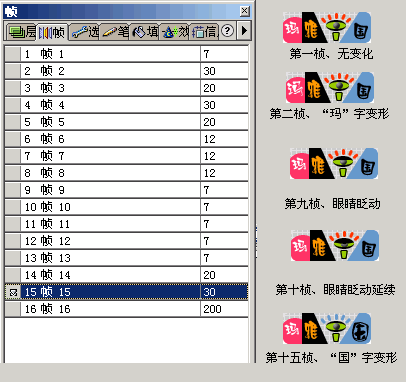Click the delay value 12 for frame 6
This screenshot has height=382, width=406.
click(x=210, y=139)
